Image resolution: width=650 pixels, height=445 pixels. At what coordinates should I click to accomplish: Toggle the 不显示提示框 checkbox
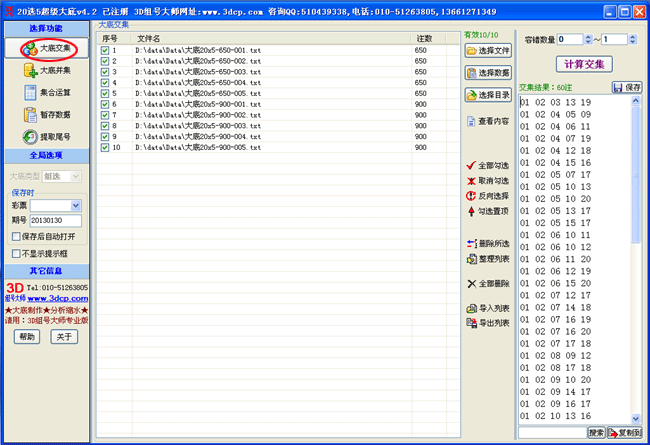click(x=16, y=254)
